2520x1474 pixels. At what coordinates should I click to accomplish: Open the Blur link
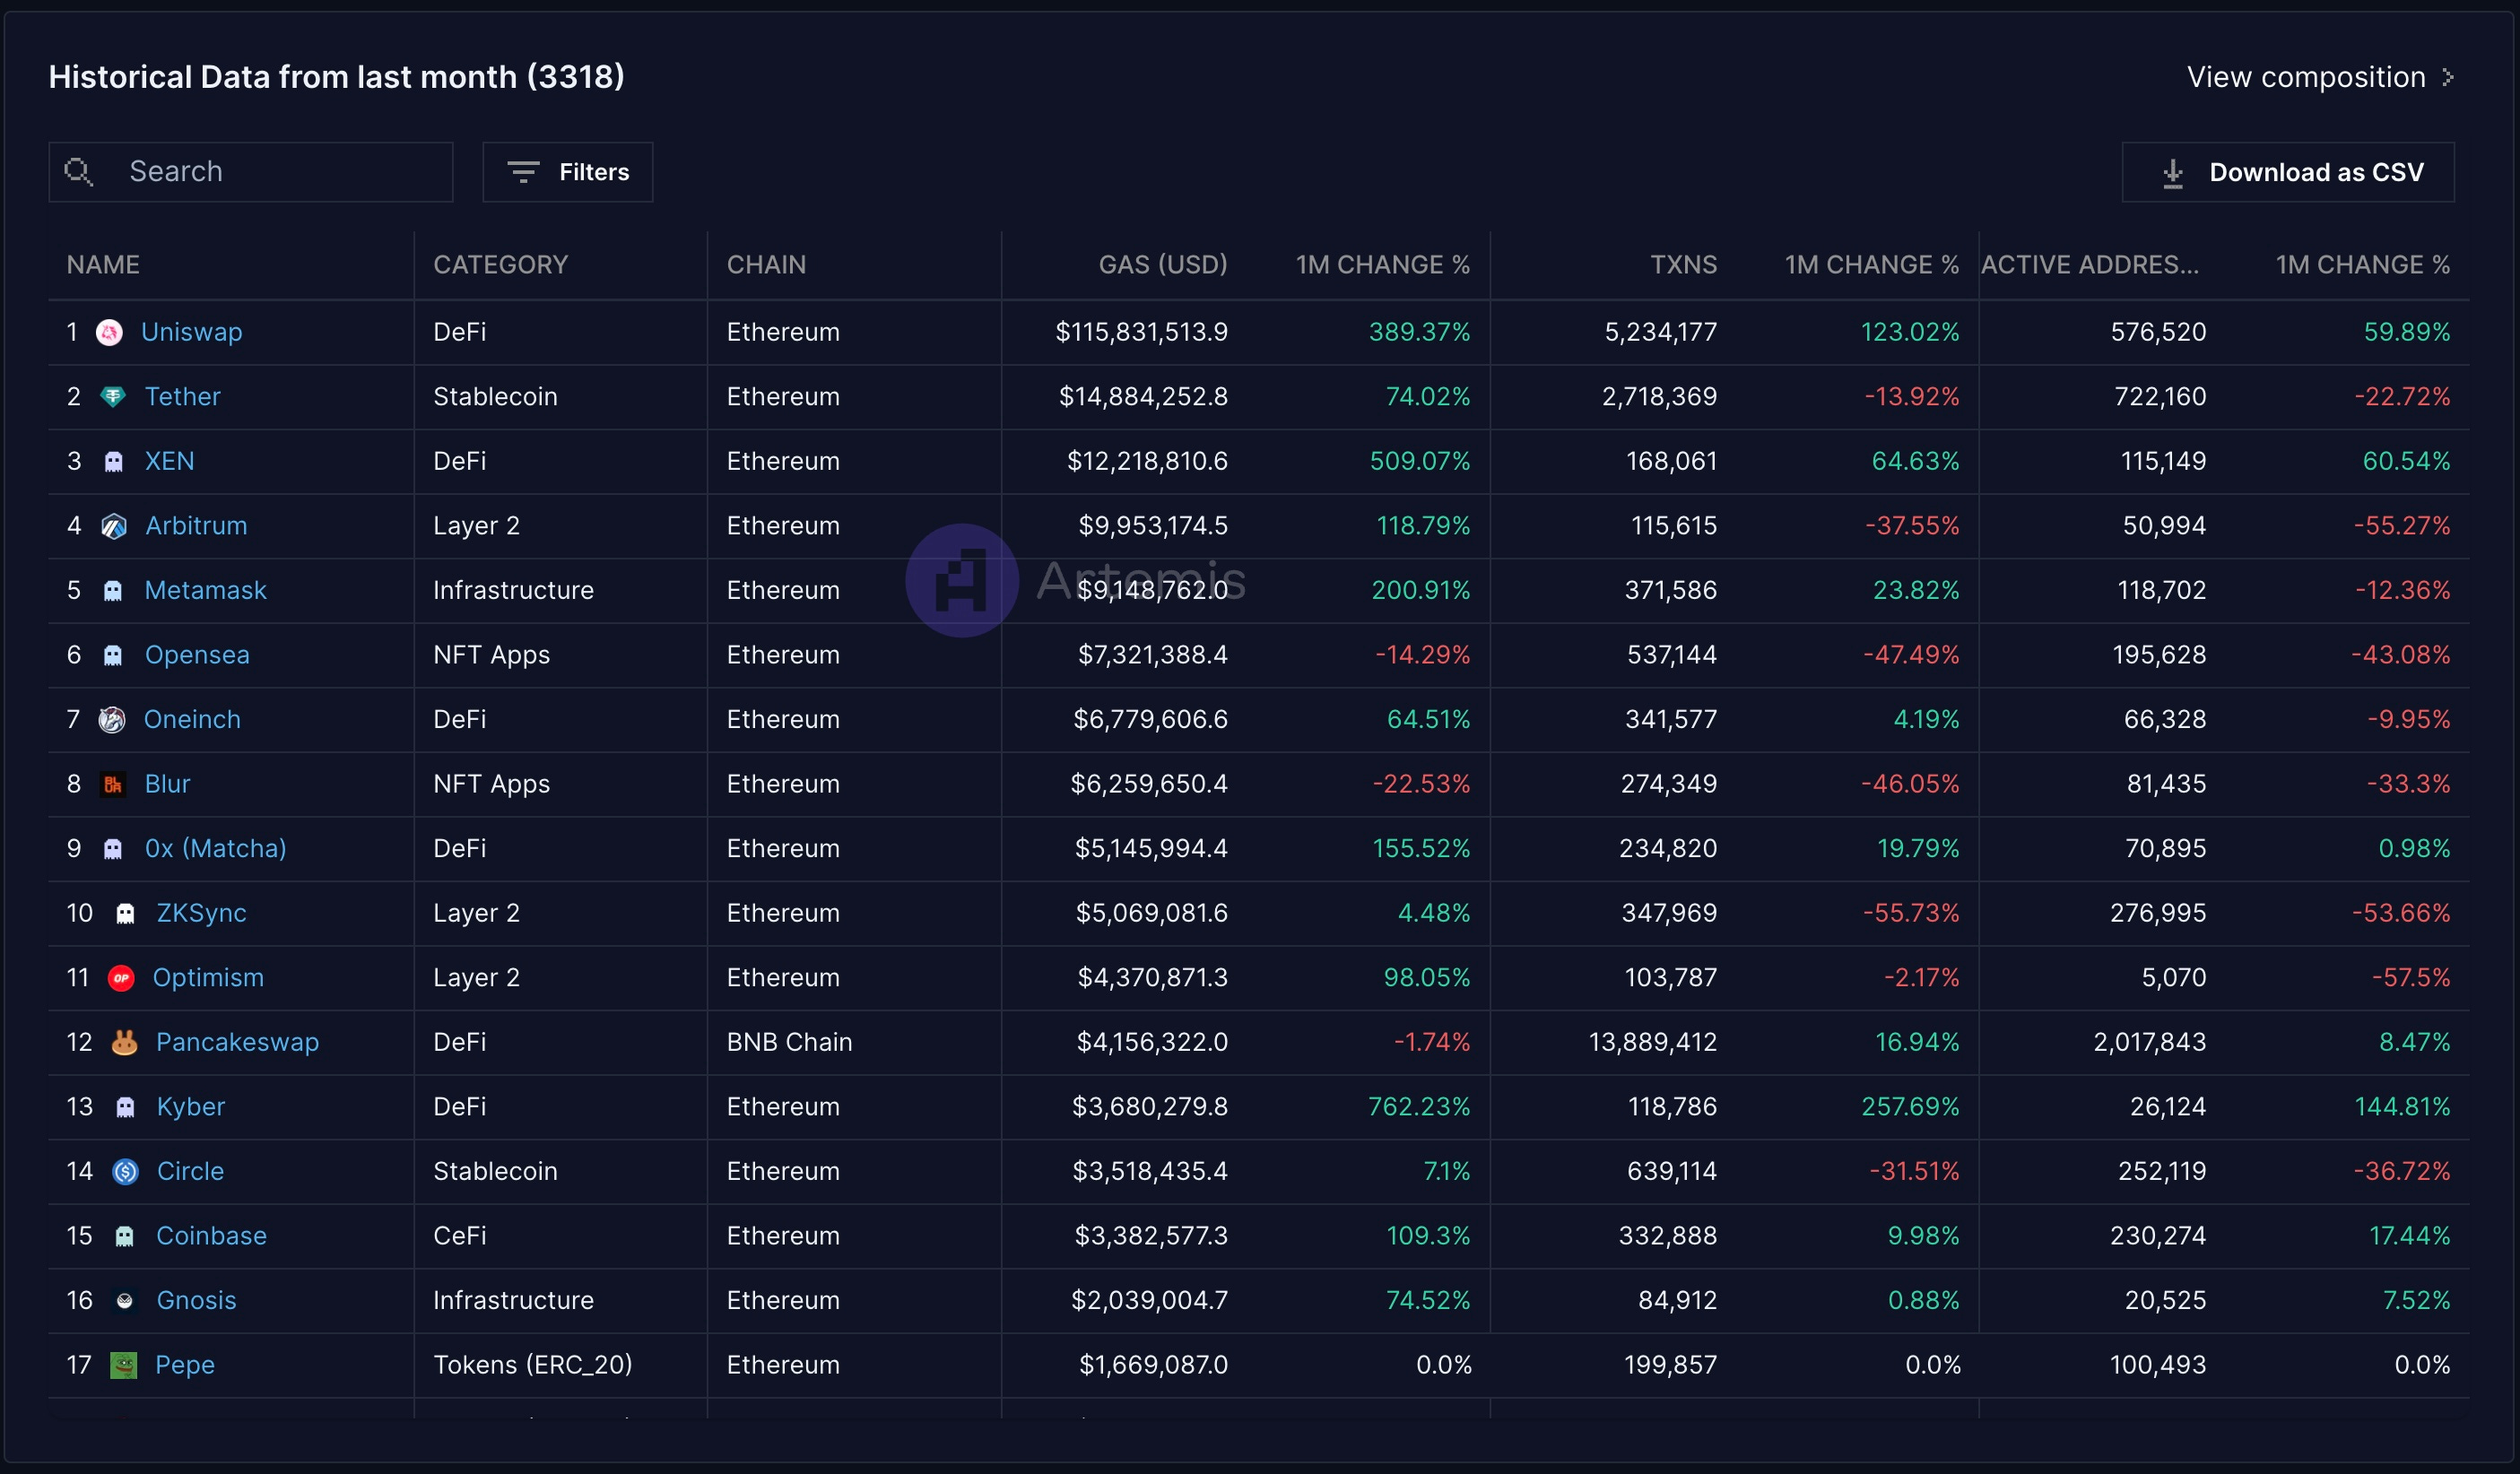168,784
